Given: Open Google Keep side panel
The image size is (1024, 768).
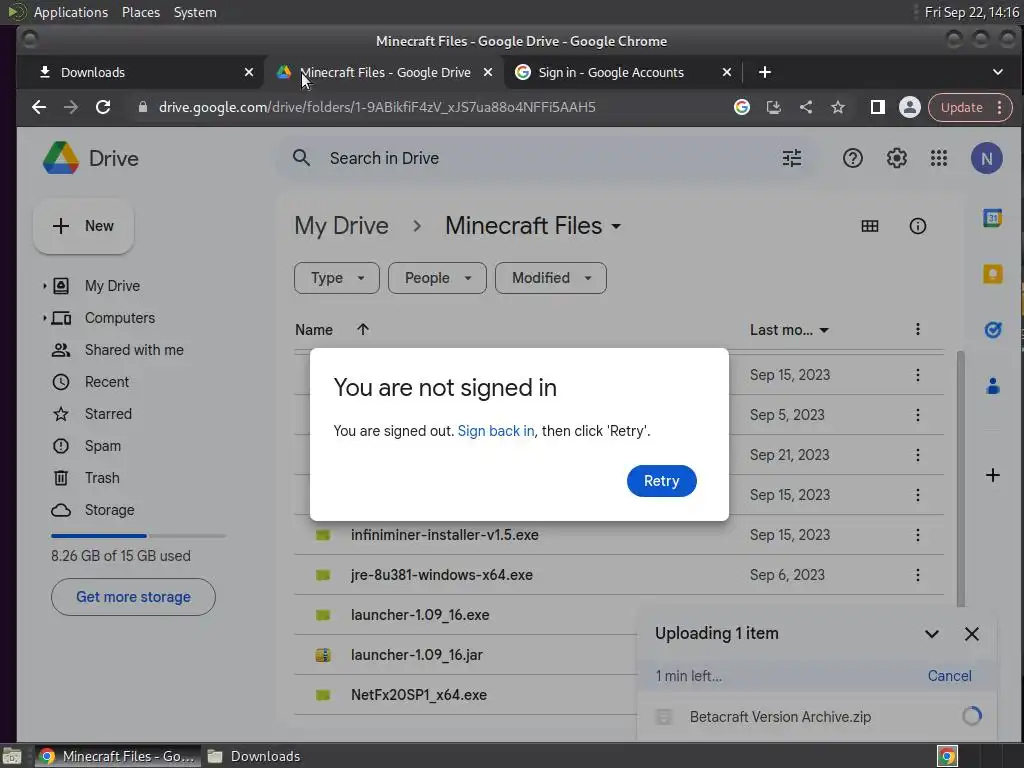Looking at the screenshot, I should (993, 274).
